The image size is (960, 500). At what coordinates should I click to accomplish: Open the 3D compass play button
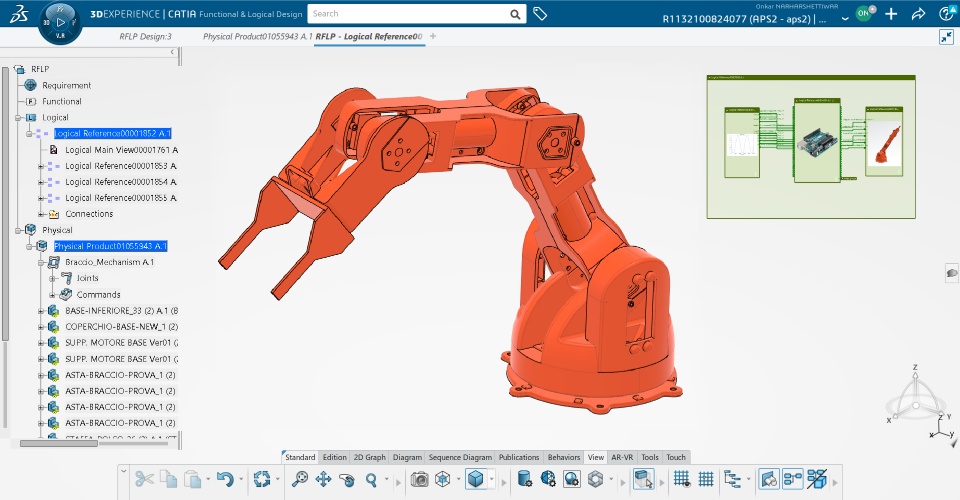click(60, 21)
